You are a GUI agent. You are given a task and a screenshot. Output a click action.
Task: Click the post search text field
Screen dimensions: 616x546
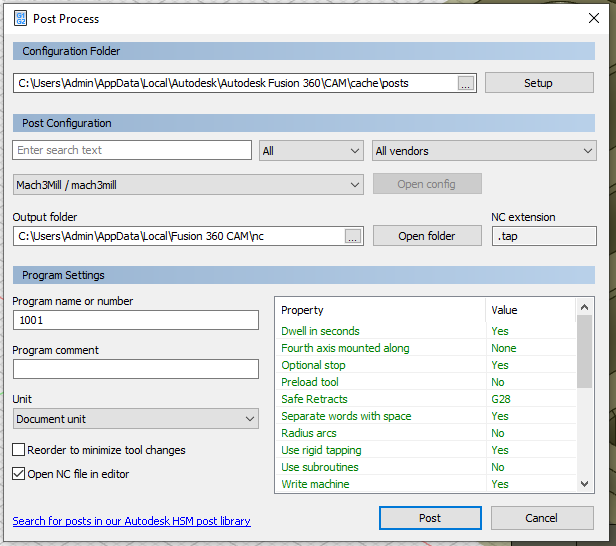[x=132, y=150]
